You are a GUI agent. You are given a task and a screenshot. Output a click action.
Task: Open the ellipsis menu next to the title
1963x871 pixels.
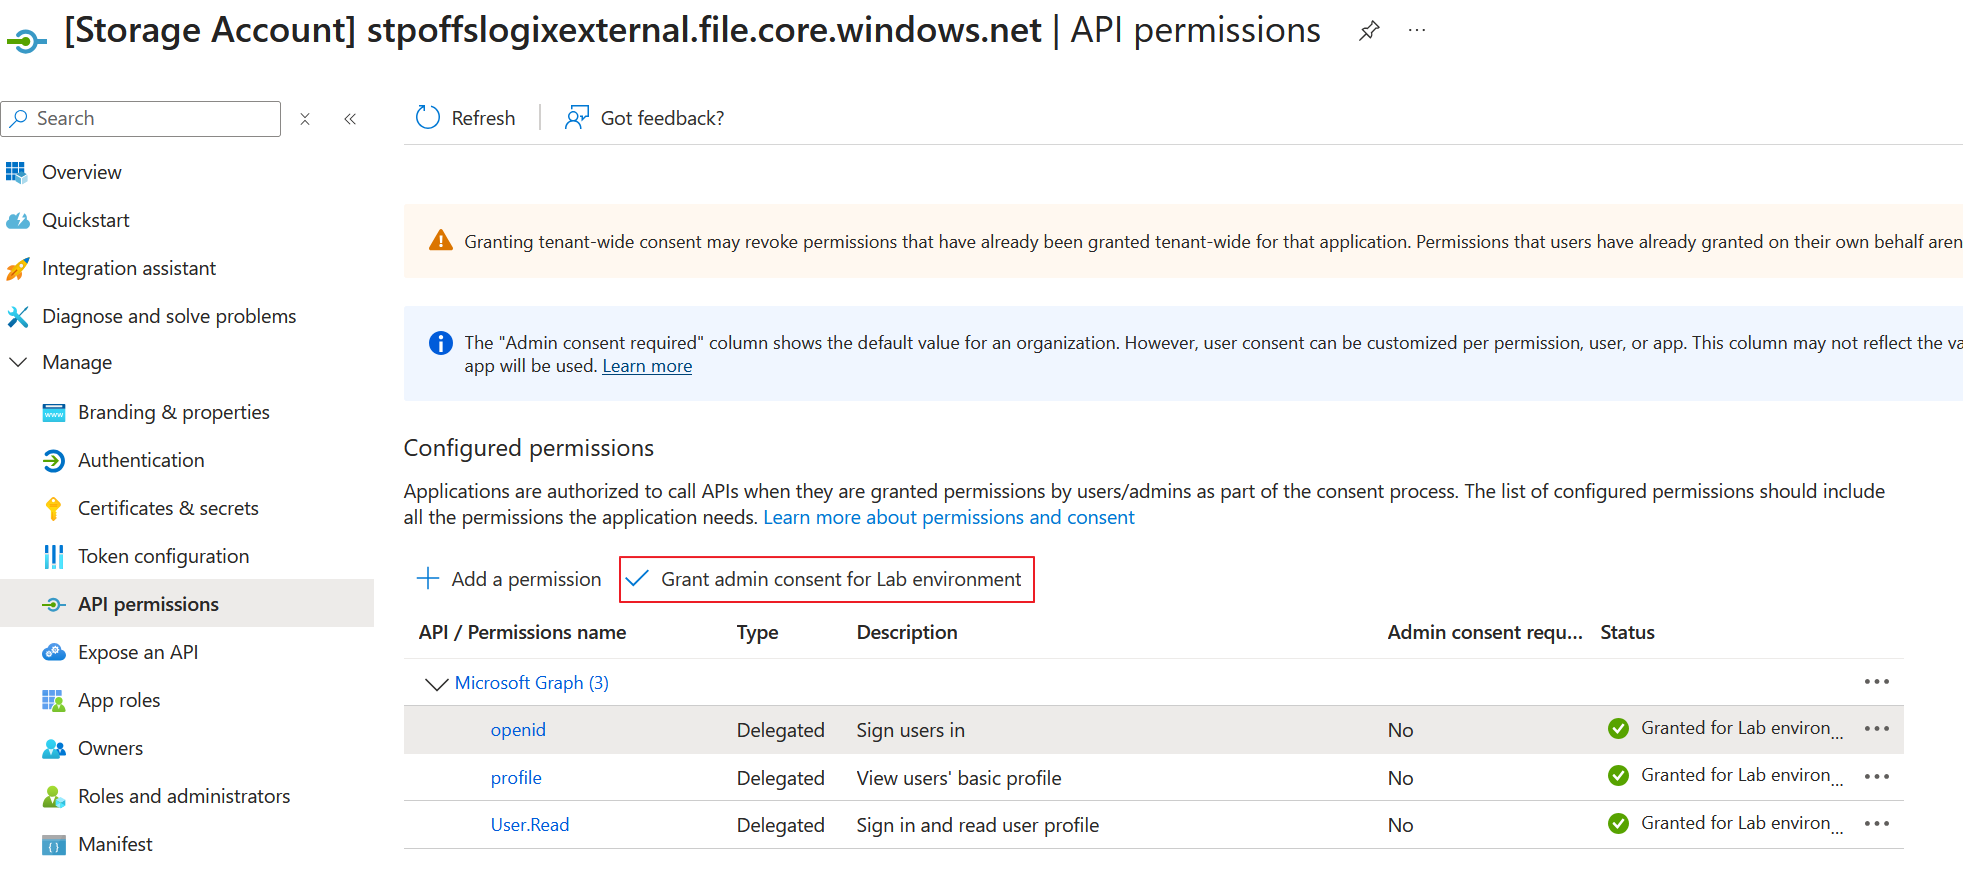[x=1416, y=31]
